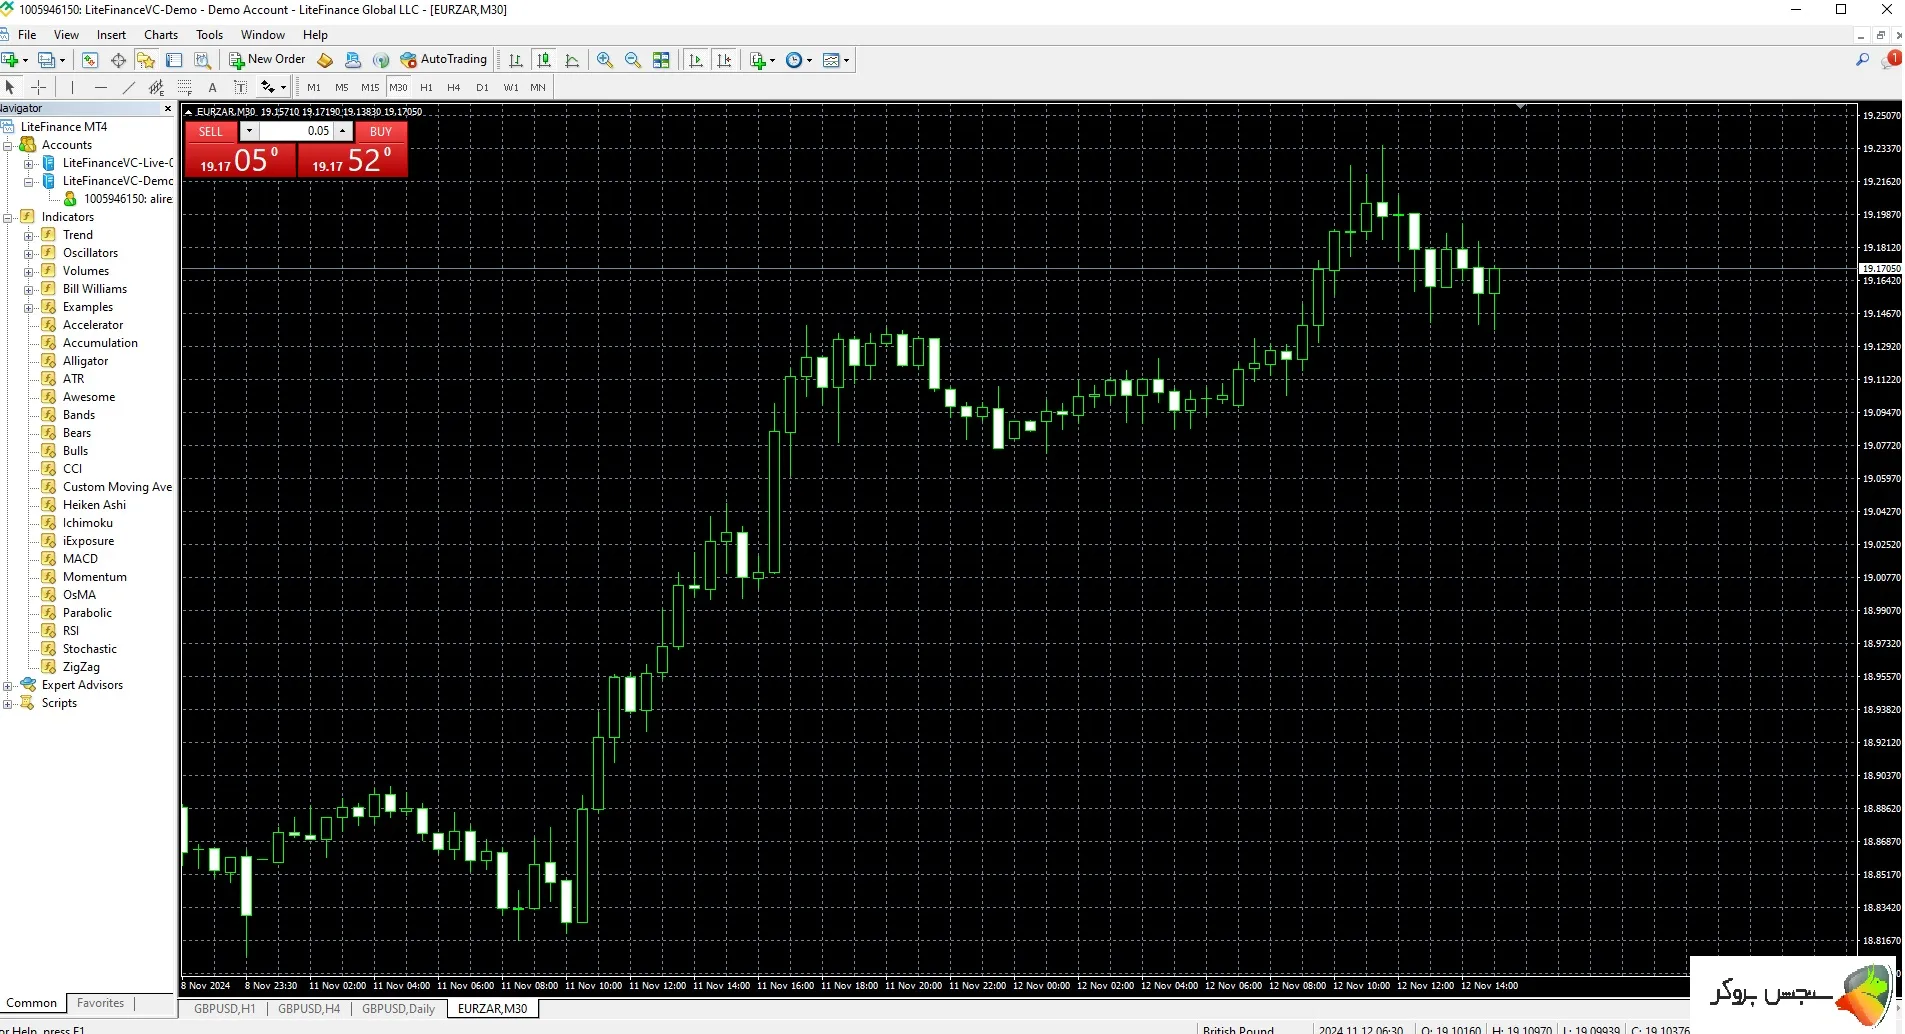Select the Stochastic indicator in Navigator
The height and width of the screenshot is (1034, 1905).
coord(89,649)
